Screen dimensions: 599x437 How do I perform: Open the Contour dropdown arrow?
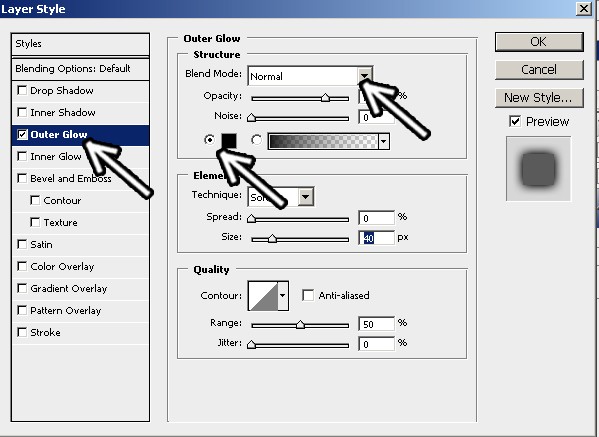click(283, 296)
